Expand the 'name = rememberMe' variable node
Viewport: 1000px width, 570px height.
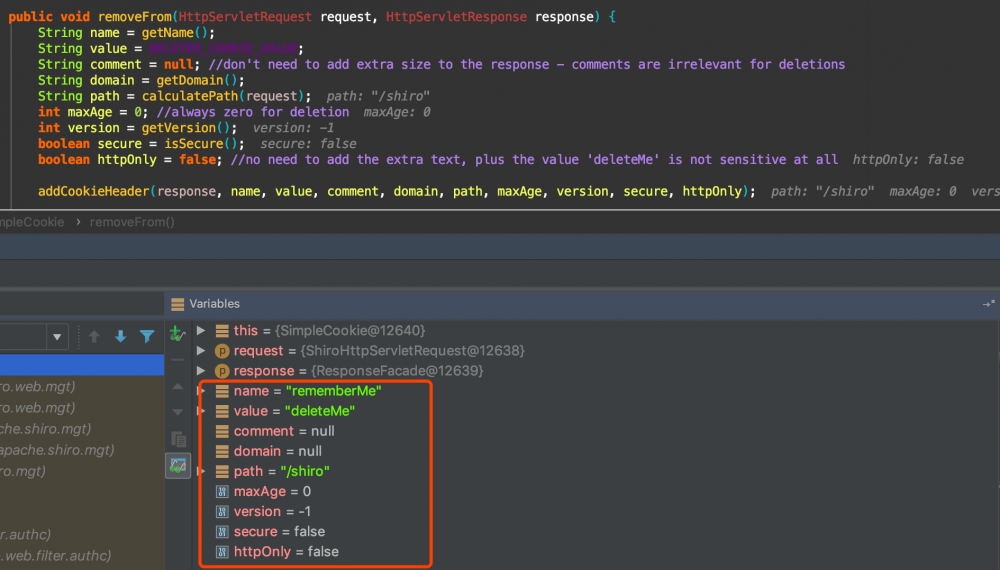click(202, 391)
